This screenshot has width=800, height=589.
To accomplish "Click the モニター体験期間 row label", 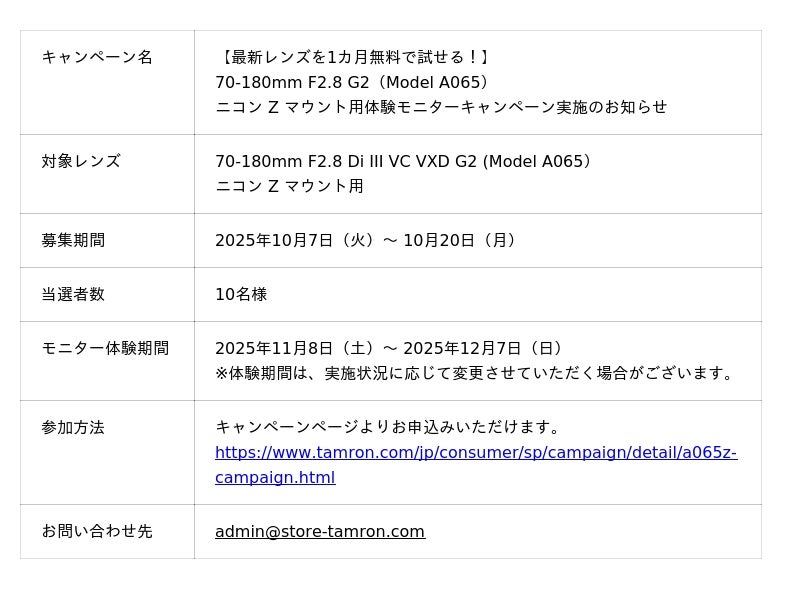I will (105, 348).
